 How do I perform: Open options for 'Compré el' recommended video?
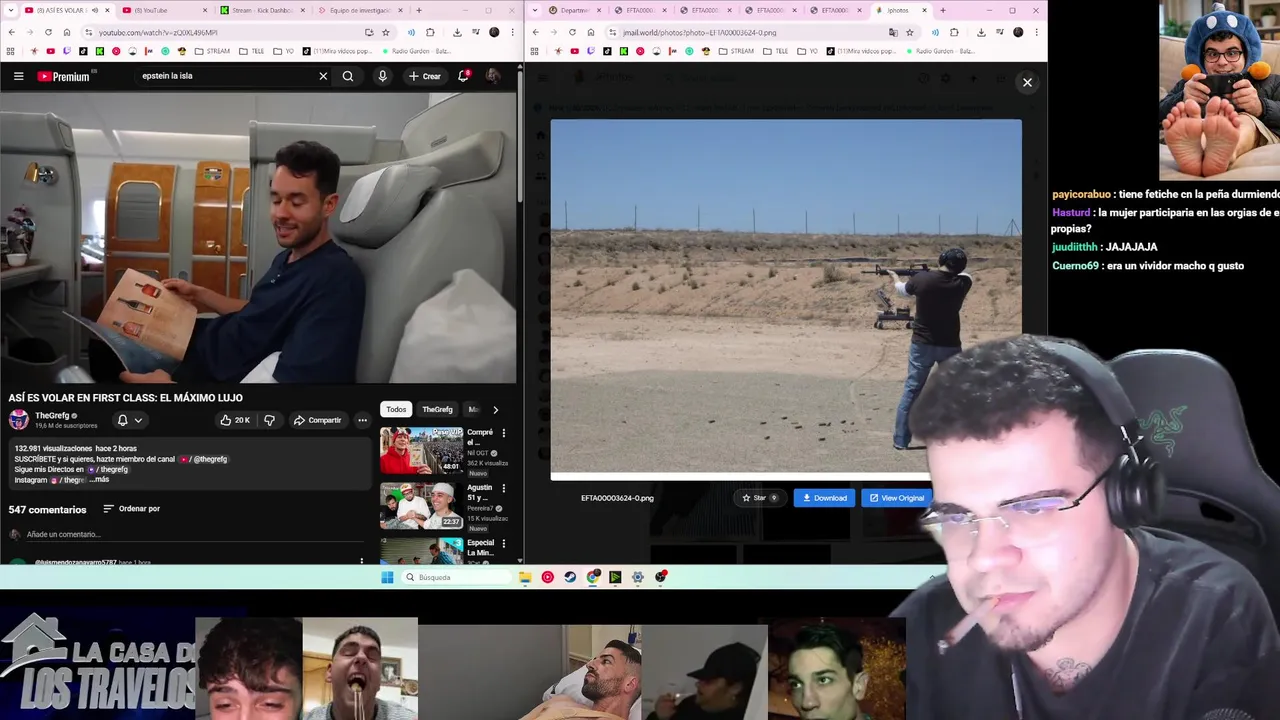(x=503, y=433)
